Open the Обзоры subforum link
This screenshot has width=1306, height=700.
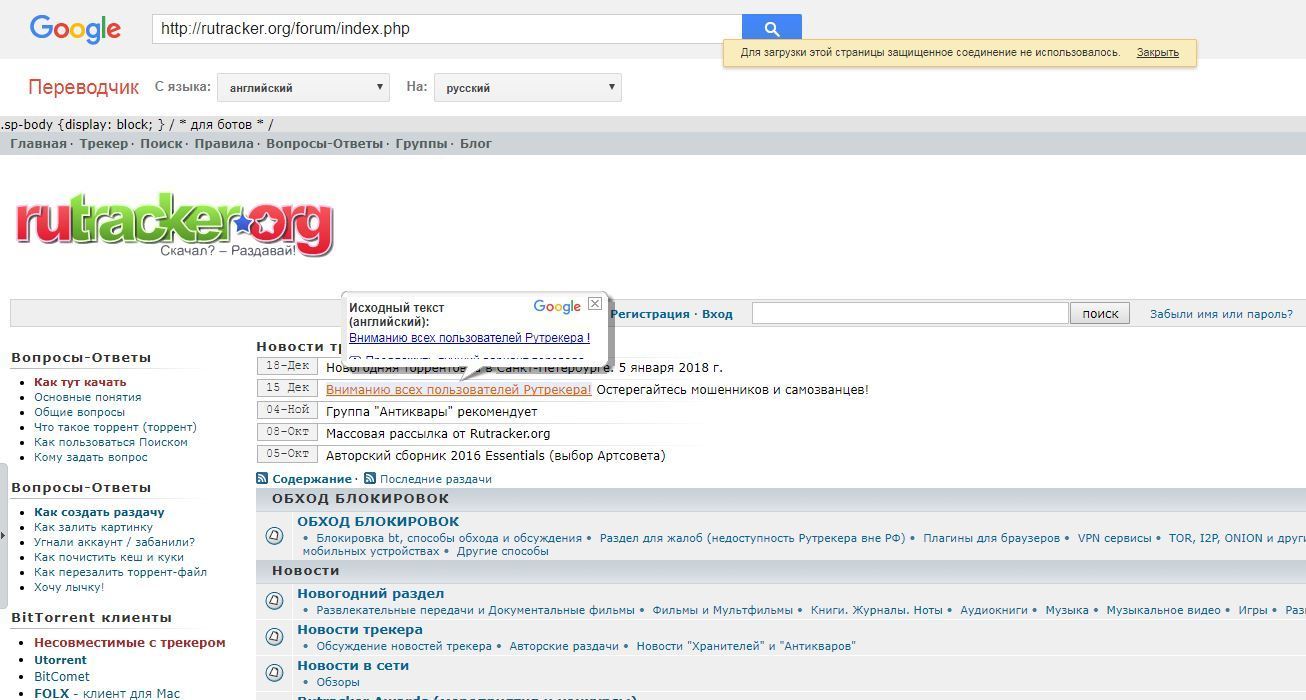pyautogui.click(x=338, y=682)
